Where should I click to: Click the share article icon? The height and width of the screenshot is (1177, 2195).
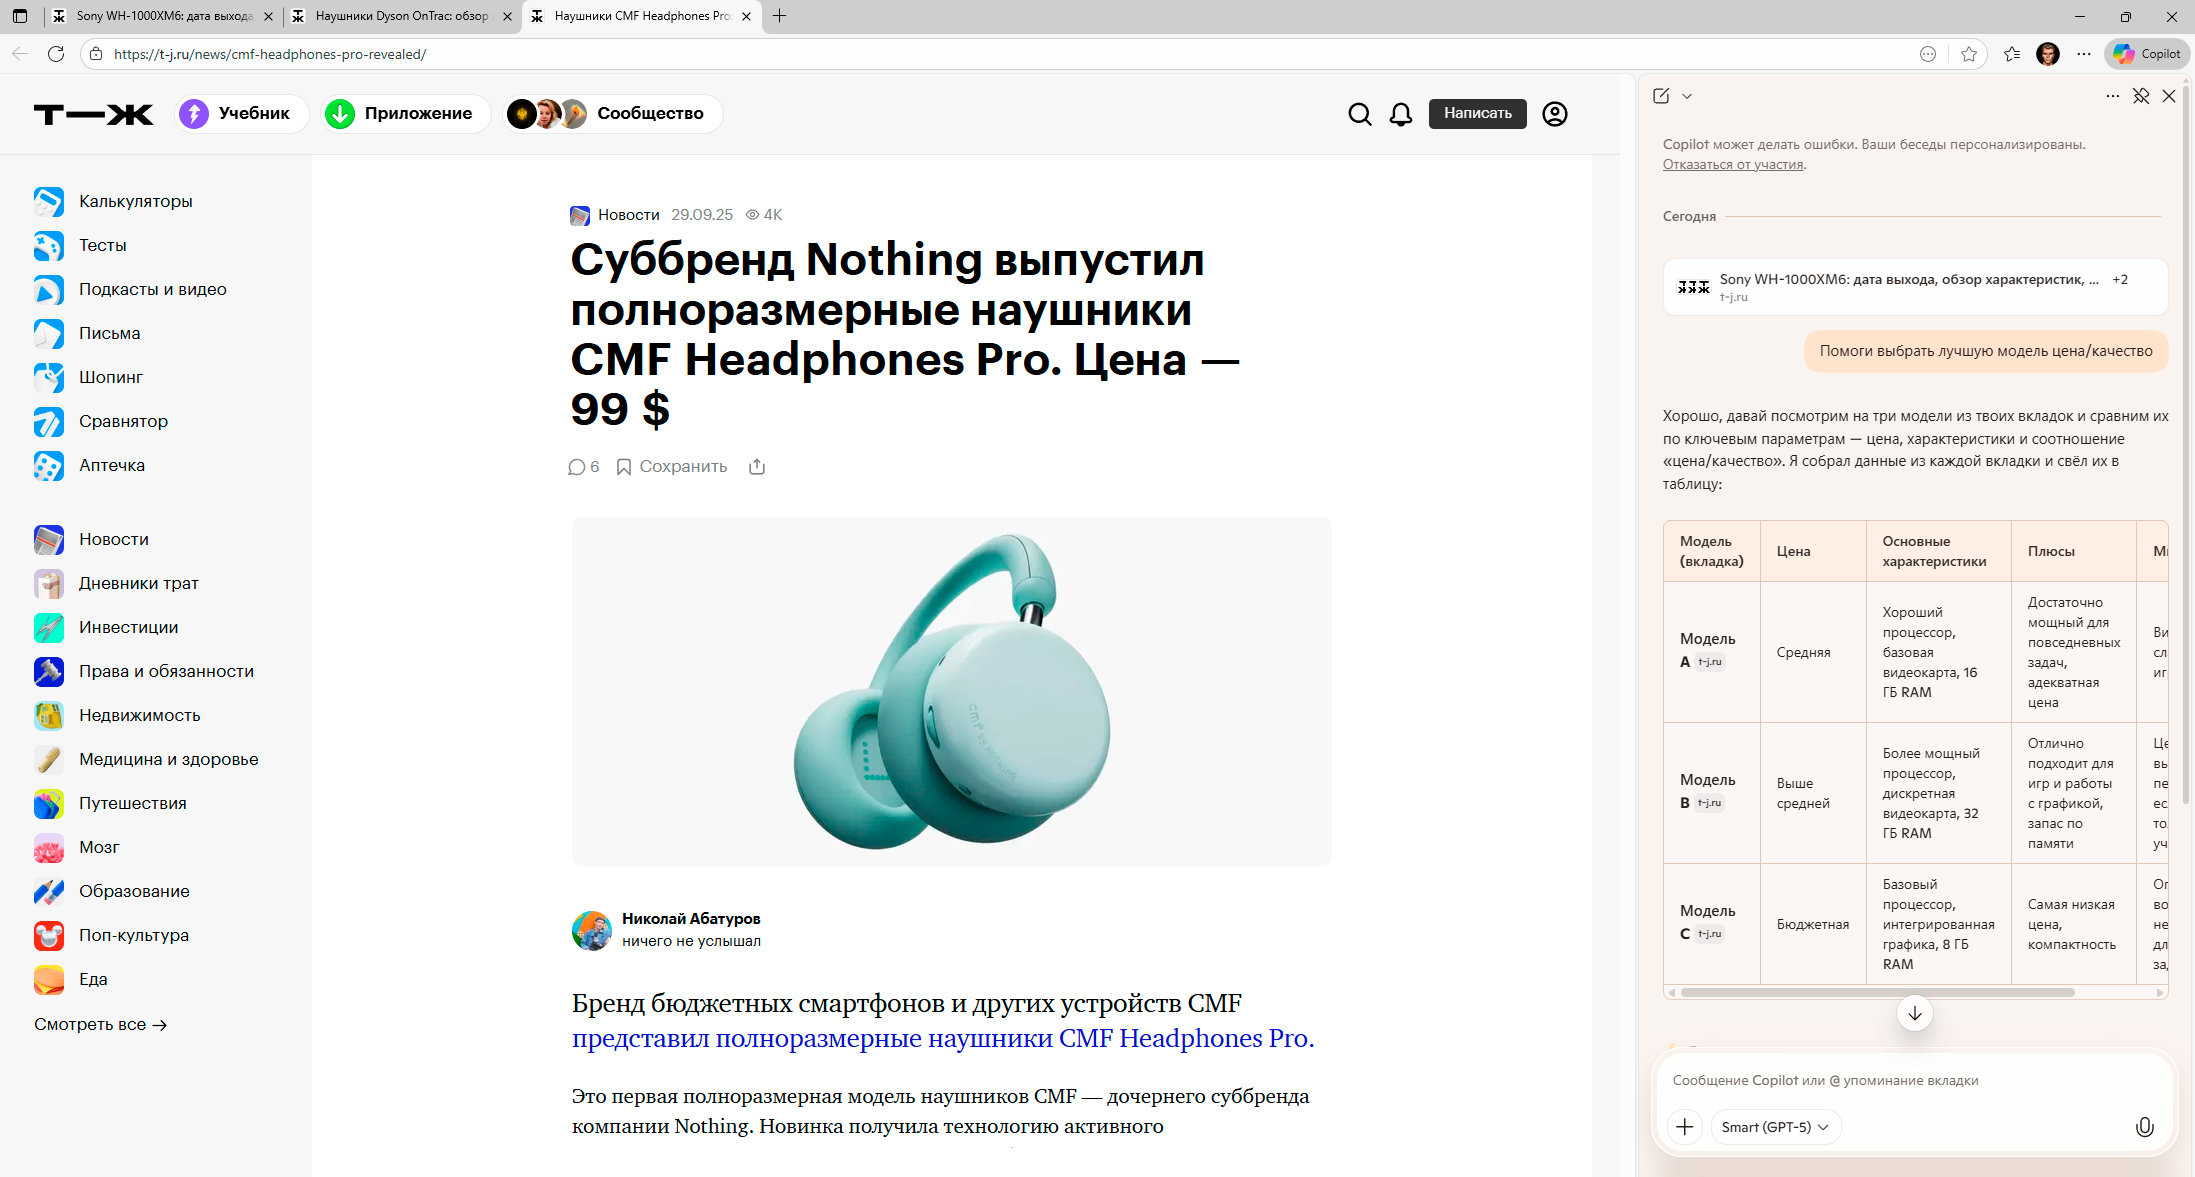(757, 467)
